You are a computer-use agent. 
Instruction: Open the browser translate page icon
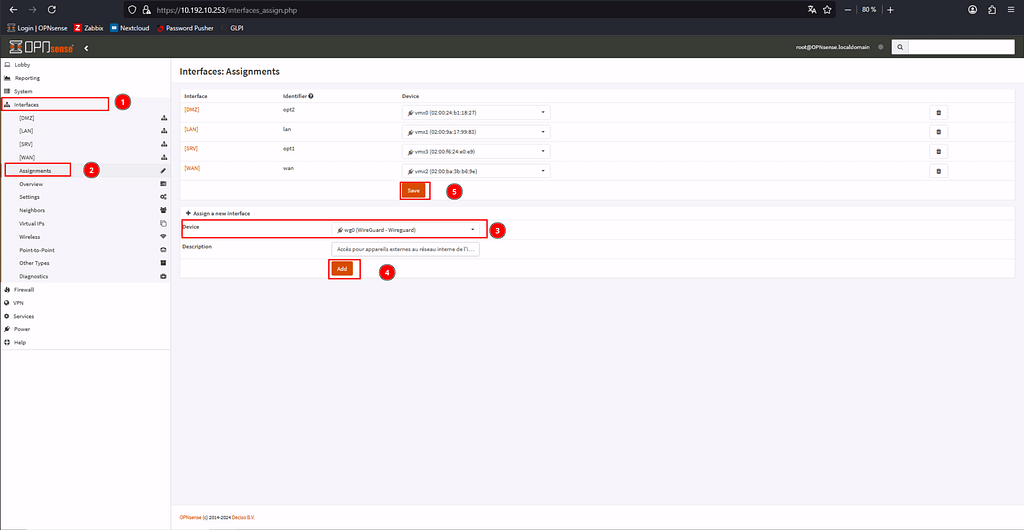click(812, 9)
